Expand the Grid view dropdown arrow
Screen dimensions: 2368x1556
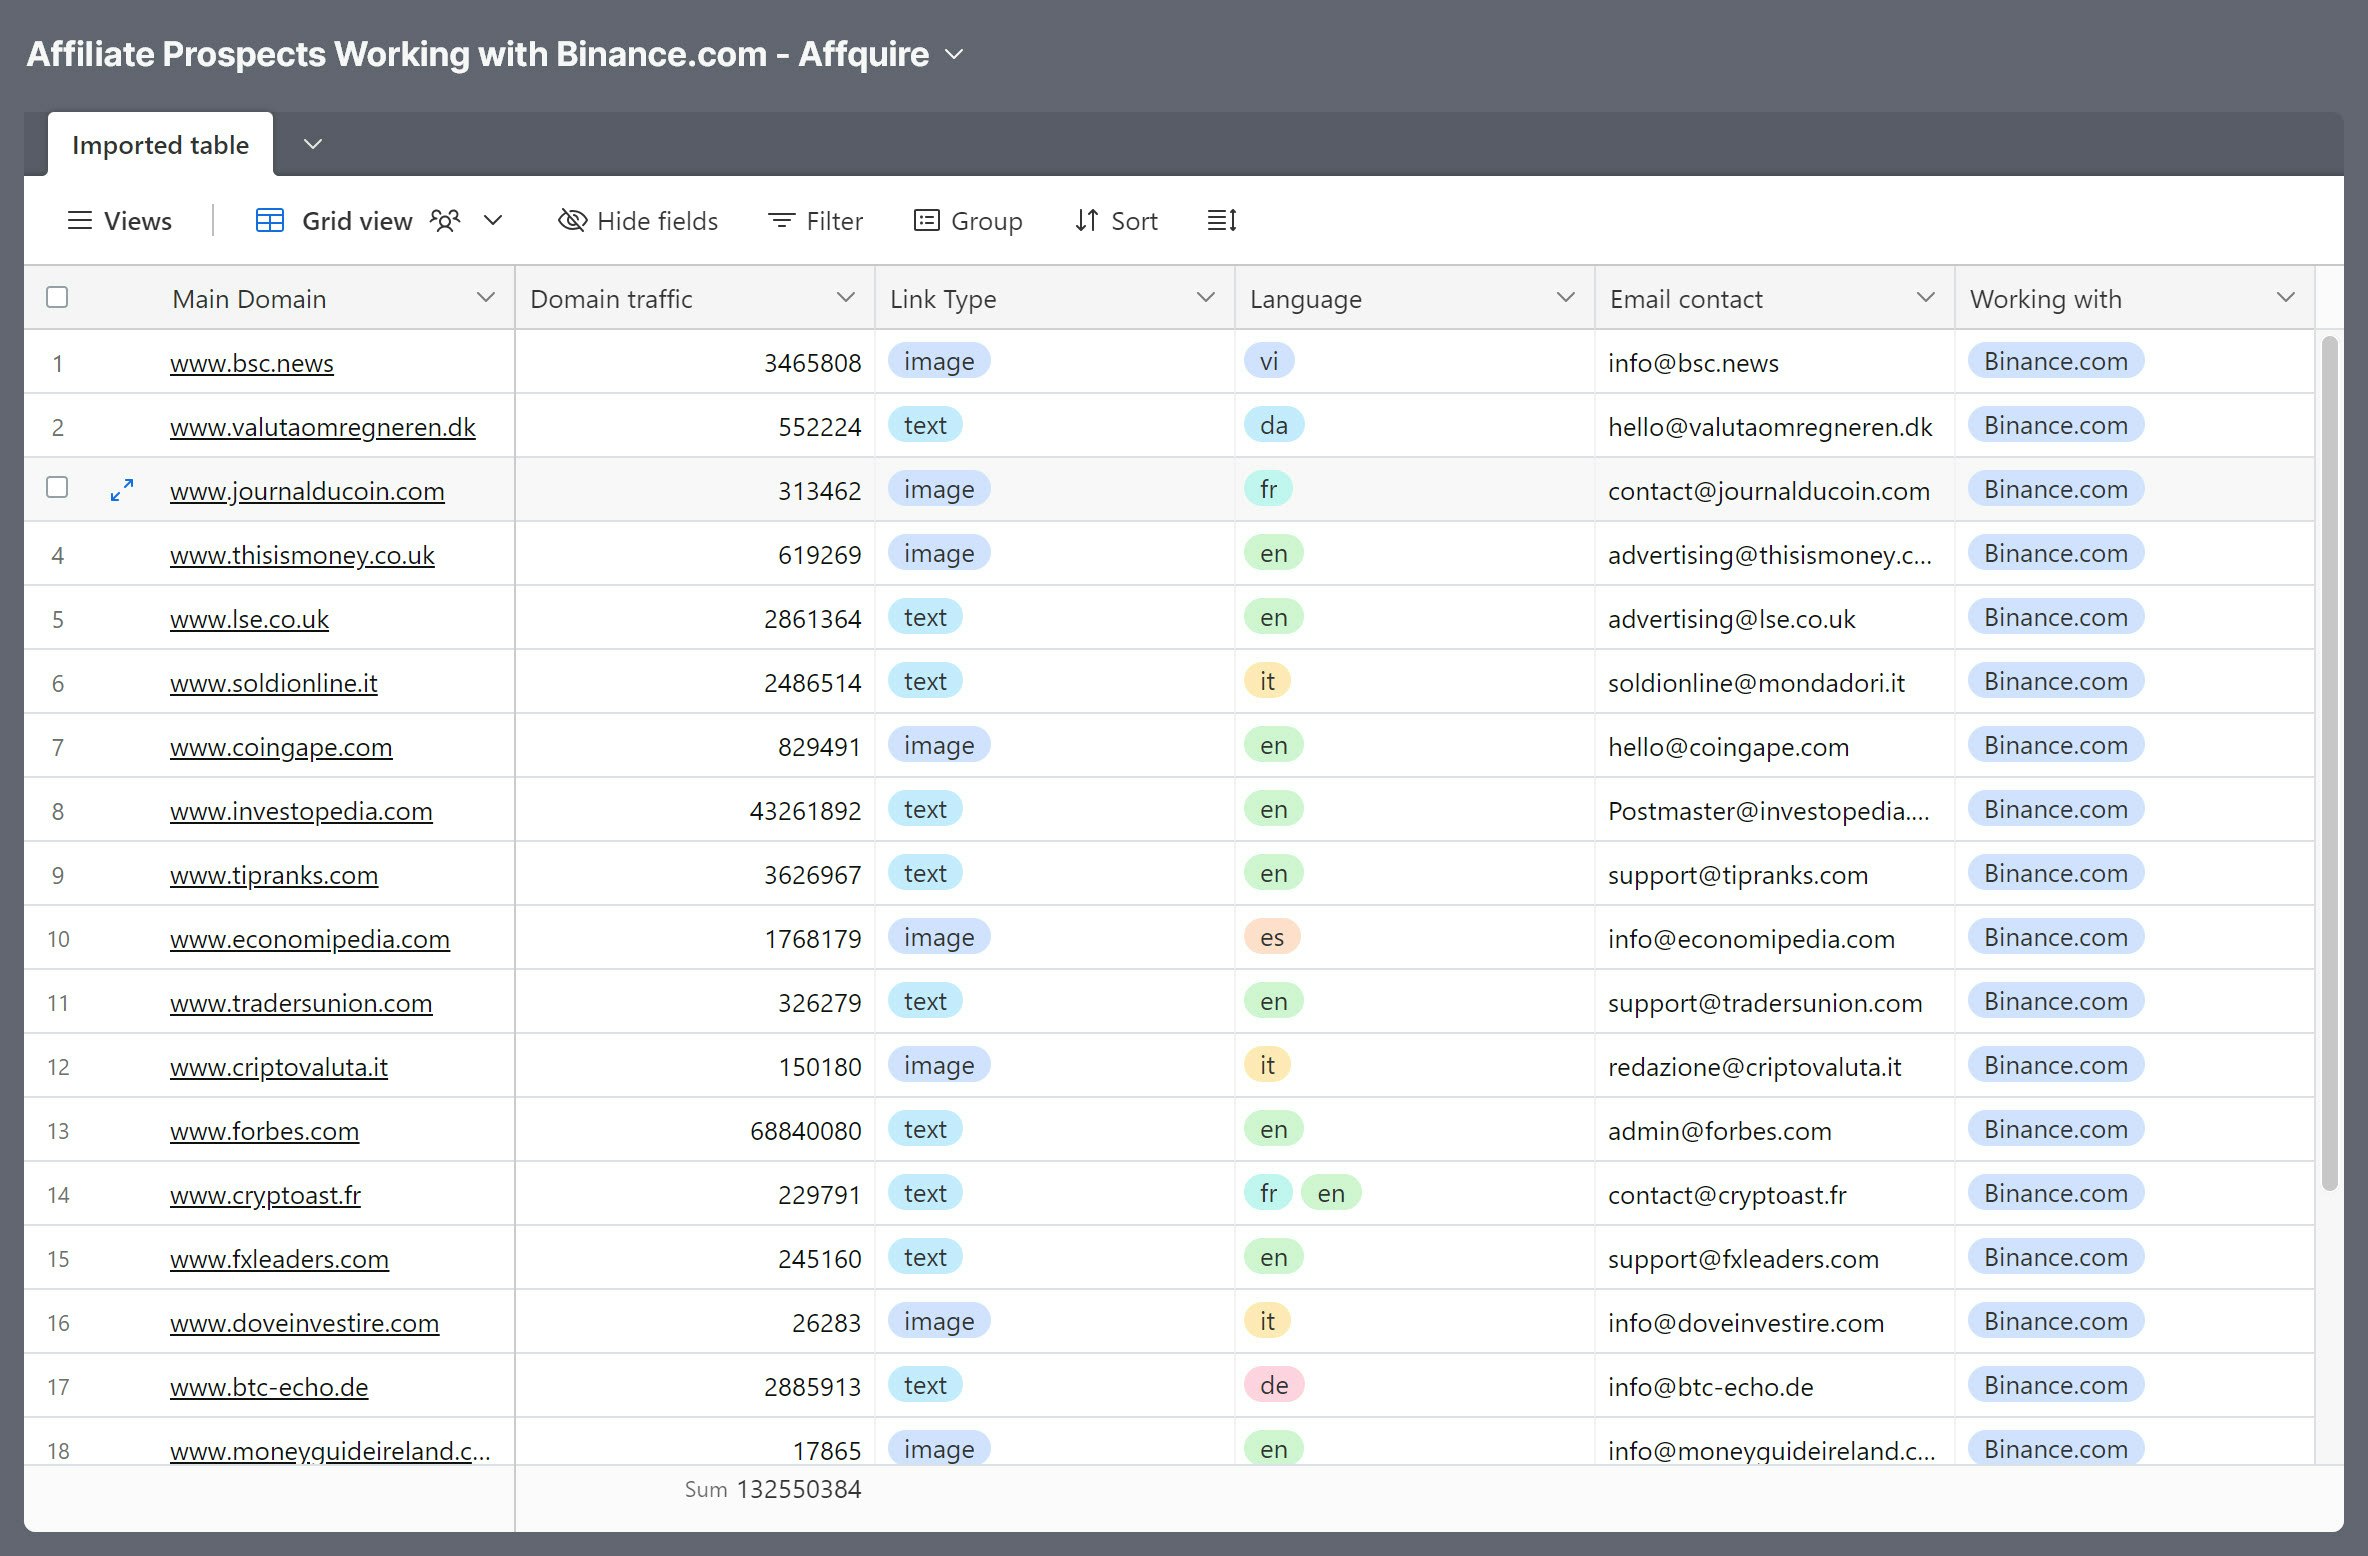pyautogui.click(x=493, y=221)
